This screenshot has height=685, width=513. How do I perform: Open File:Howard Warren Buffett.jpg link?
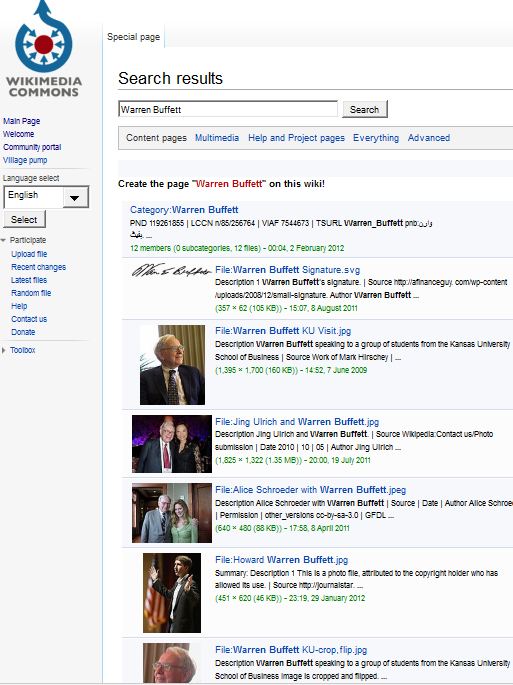pos(281,560)
